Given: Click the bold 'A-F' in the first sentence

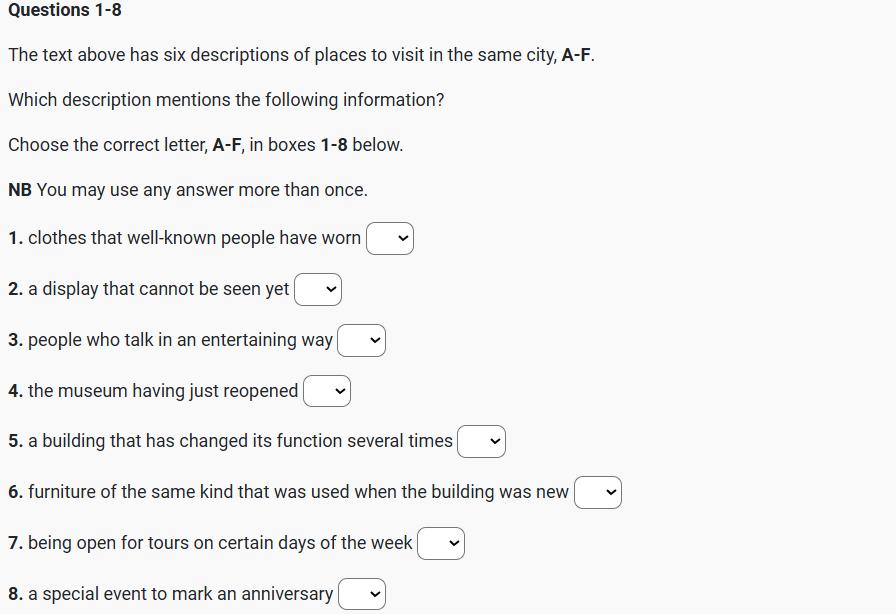Looking at the screenshot, I should pyautogui.click(x=577, y=55).
